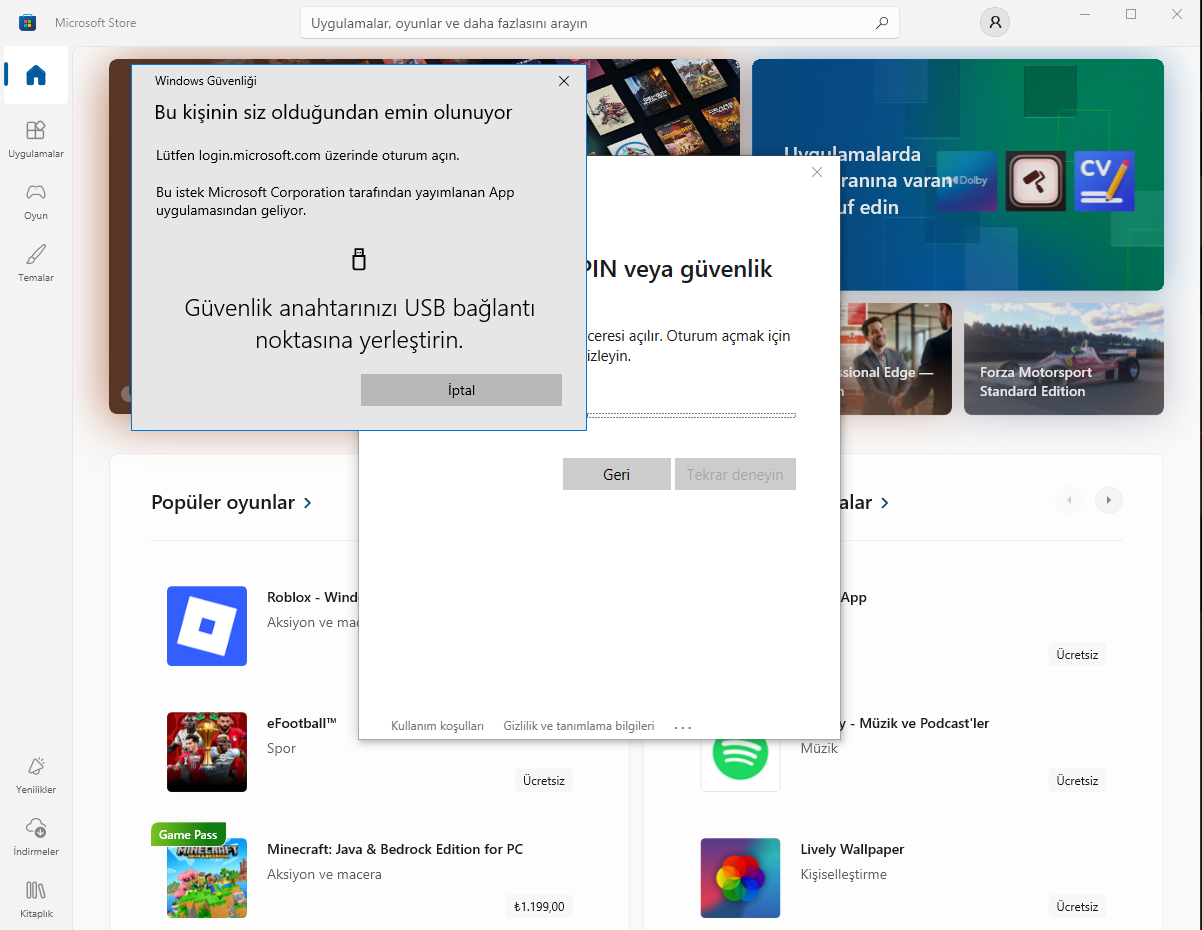Click the Lively Wallpaper title text
Image resolution: width=1202 pixels, height=930 pixels.
click(x=852, y=849)
